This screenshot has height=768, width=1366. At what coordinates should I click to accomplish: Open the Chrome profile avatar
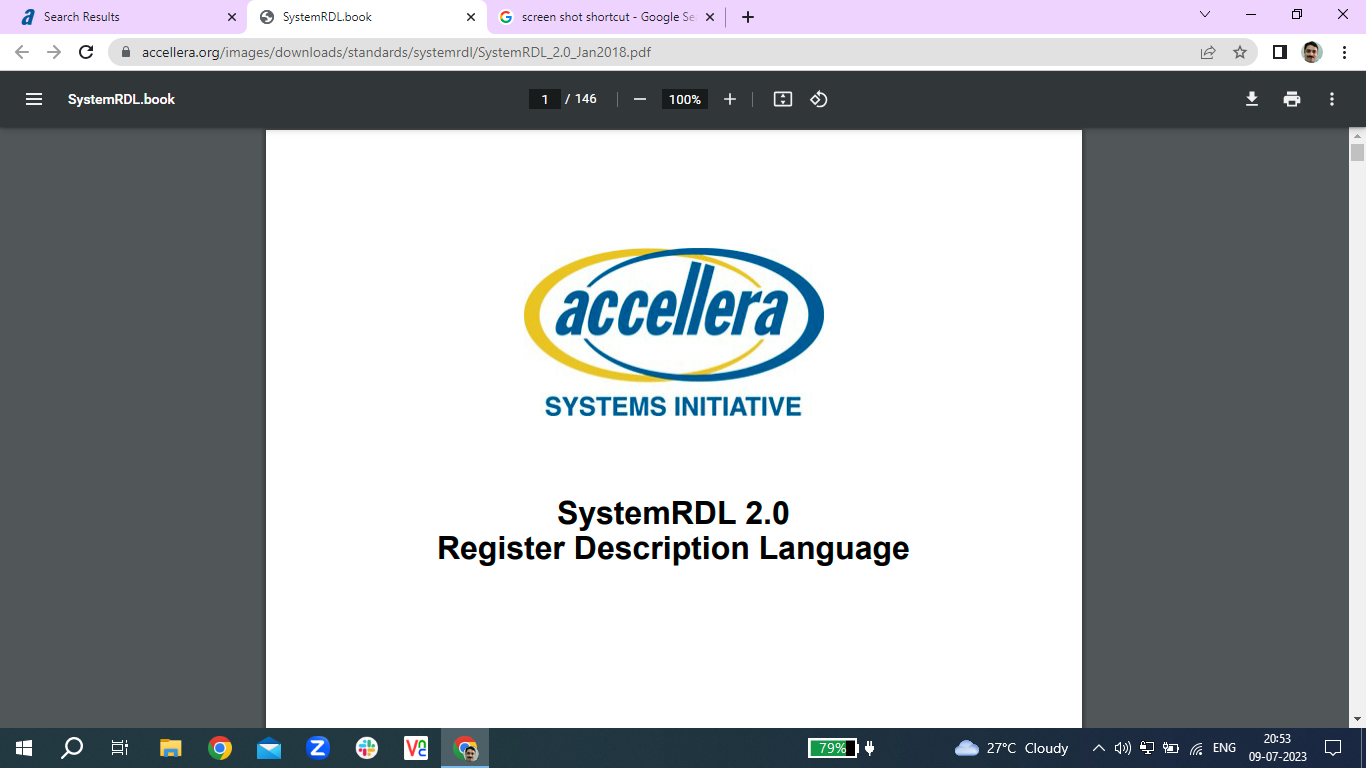click(1312, 52)
